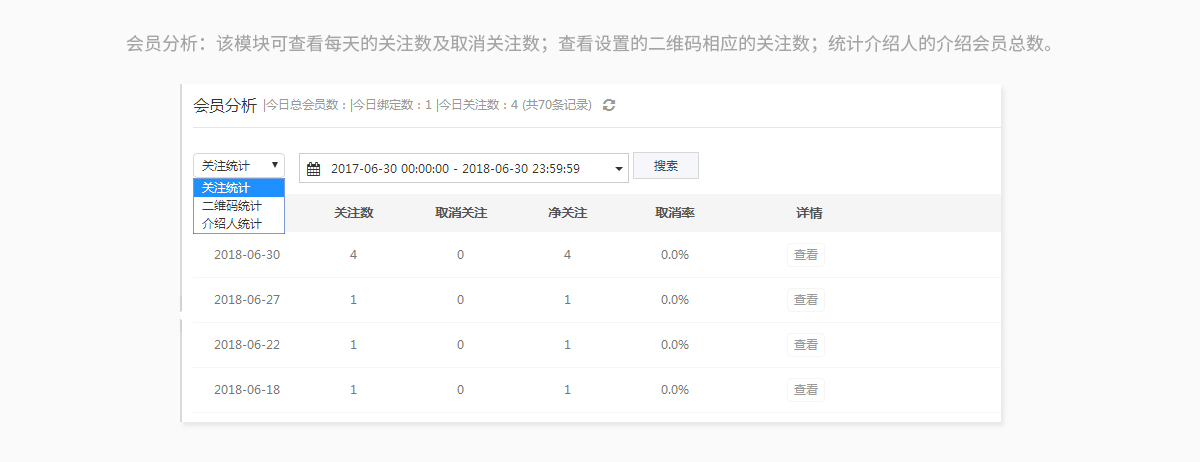Click 查看 for the 2018-06-18 row

point(806,390)
